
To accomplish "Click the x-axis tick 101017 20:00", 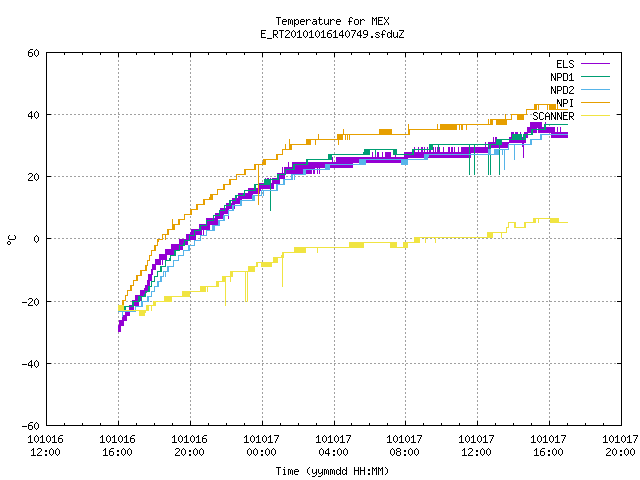I will [x=620, y=446].
